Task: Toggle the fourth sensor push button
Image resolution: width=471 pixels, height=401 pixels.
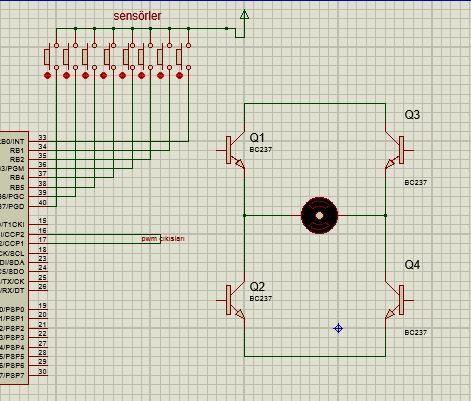Action: pos(107,57)
